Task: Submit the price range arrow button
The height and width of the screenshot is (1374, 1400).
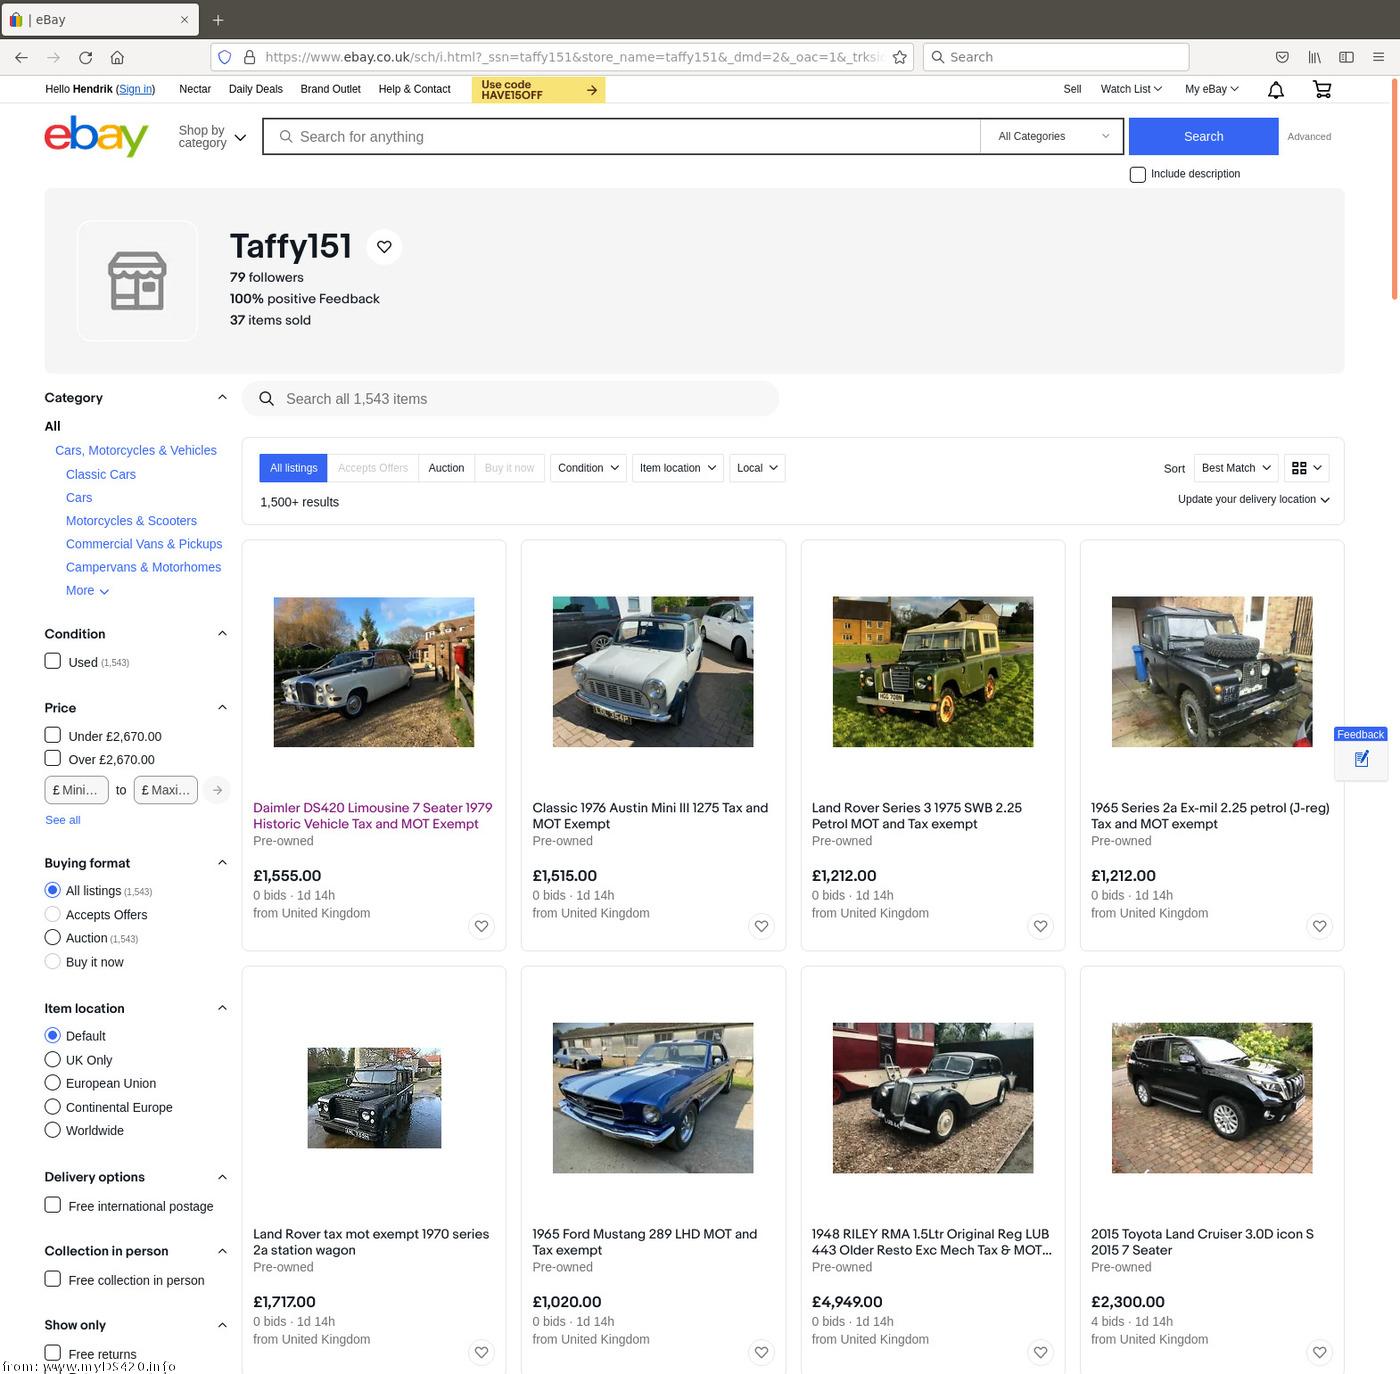Action: click(217, 790)
